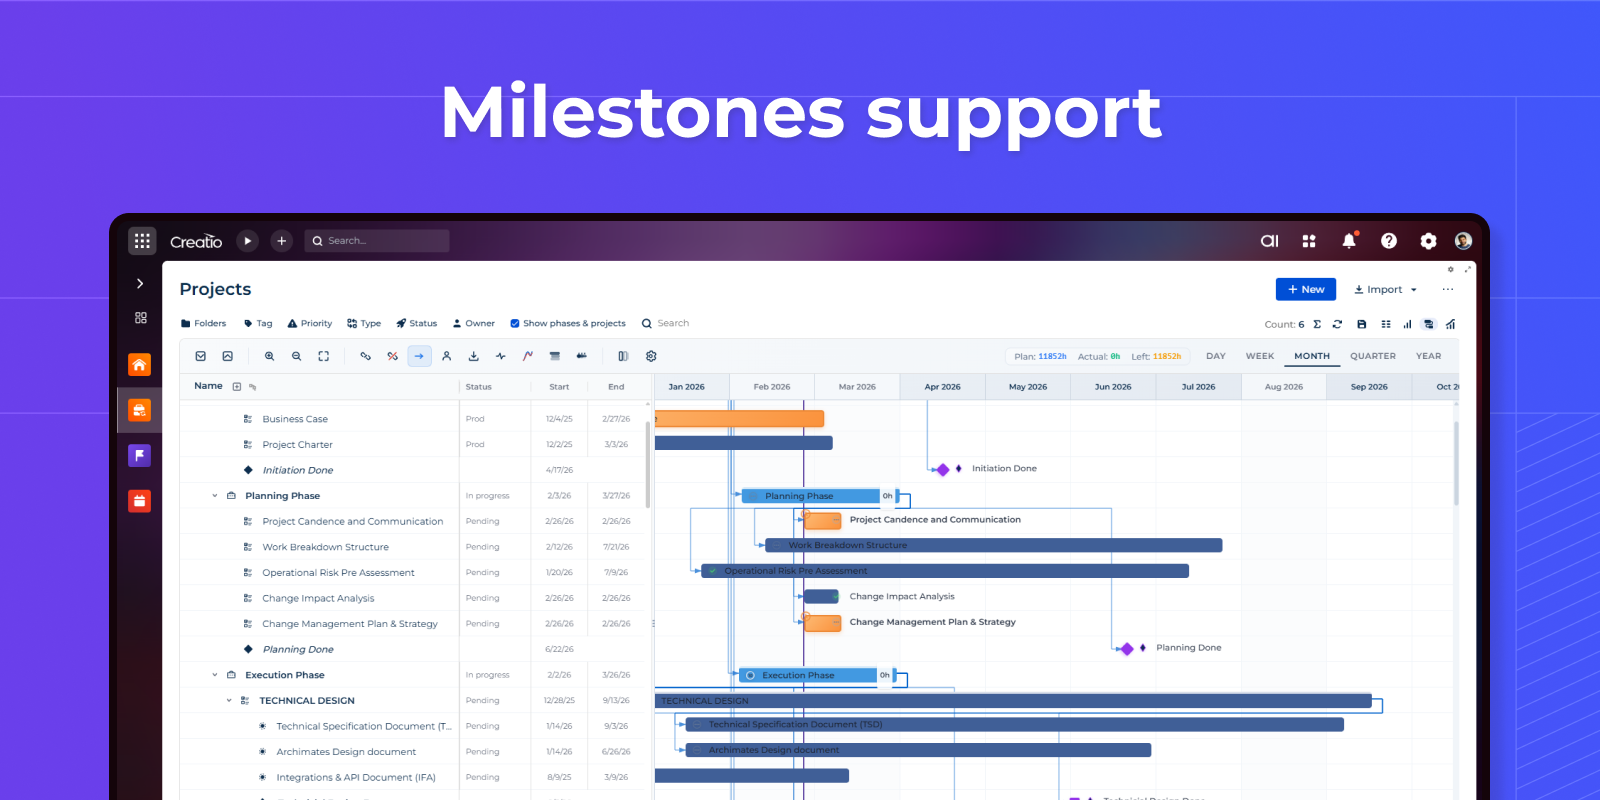The width and height of the screenshot is (1600, 800).
Task: Toggle the highlighted arrow tool button
Action: point(419,356)
